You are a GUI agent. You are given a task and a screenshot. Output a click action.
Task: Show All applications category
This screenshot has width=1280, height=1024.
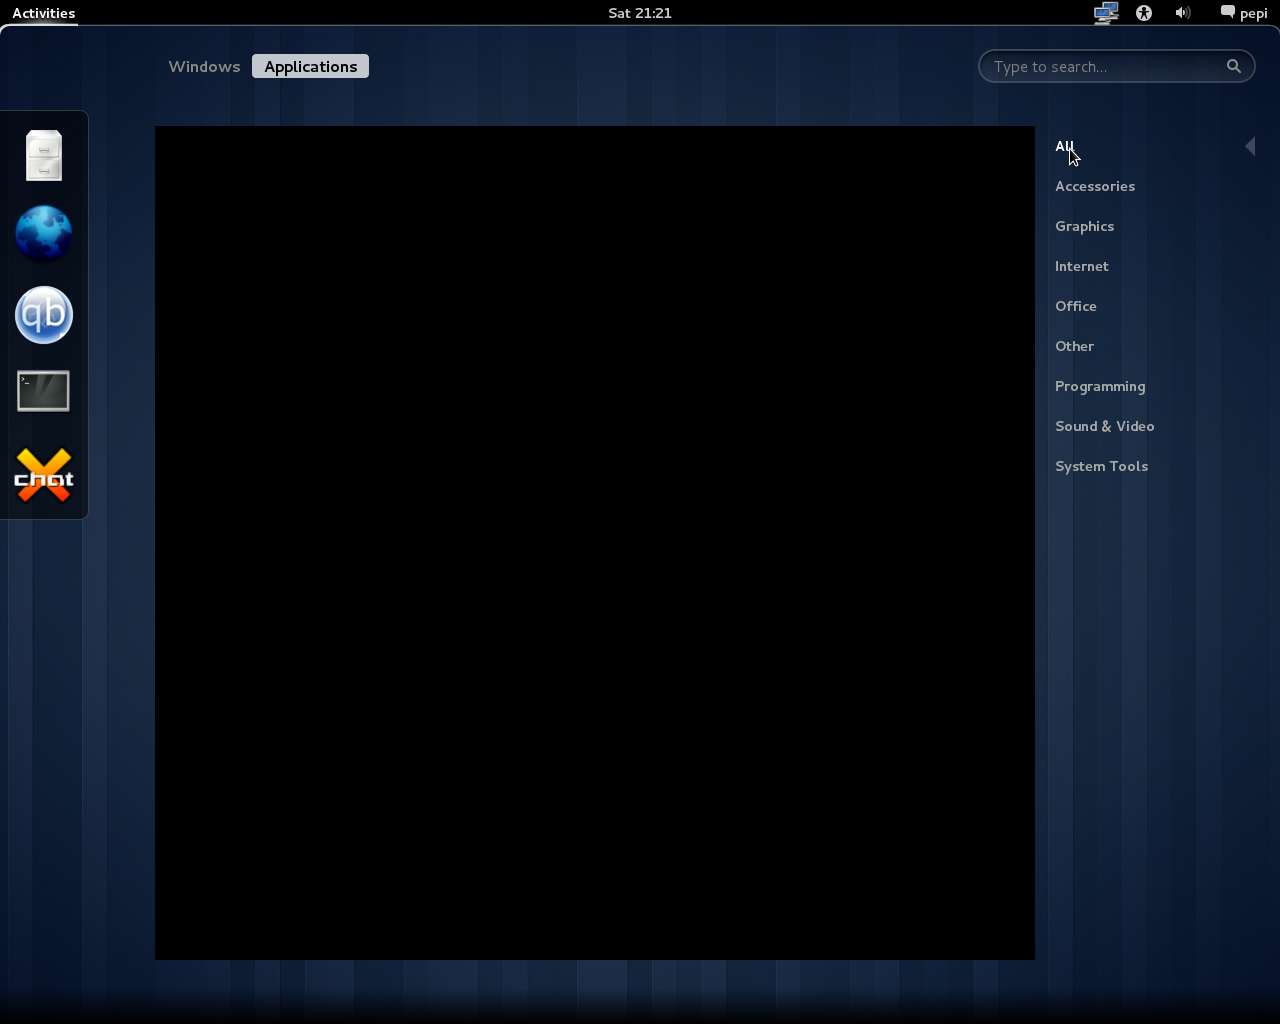1064,146
